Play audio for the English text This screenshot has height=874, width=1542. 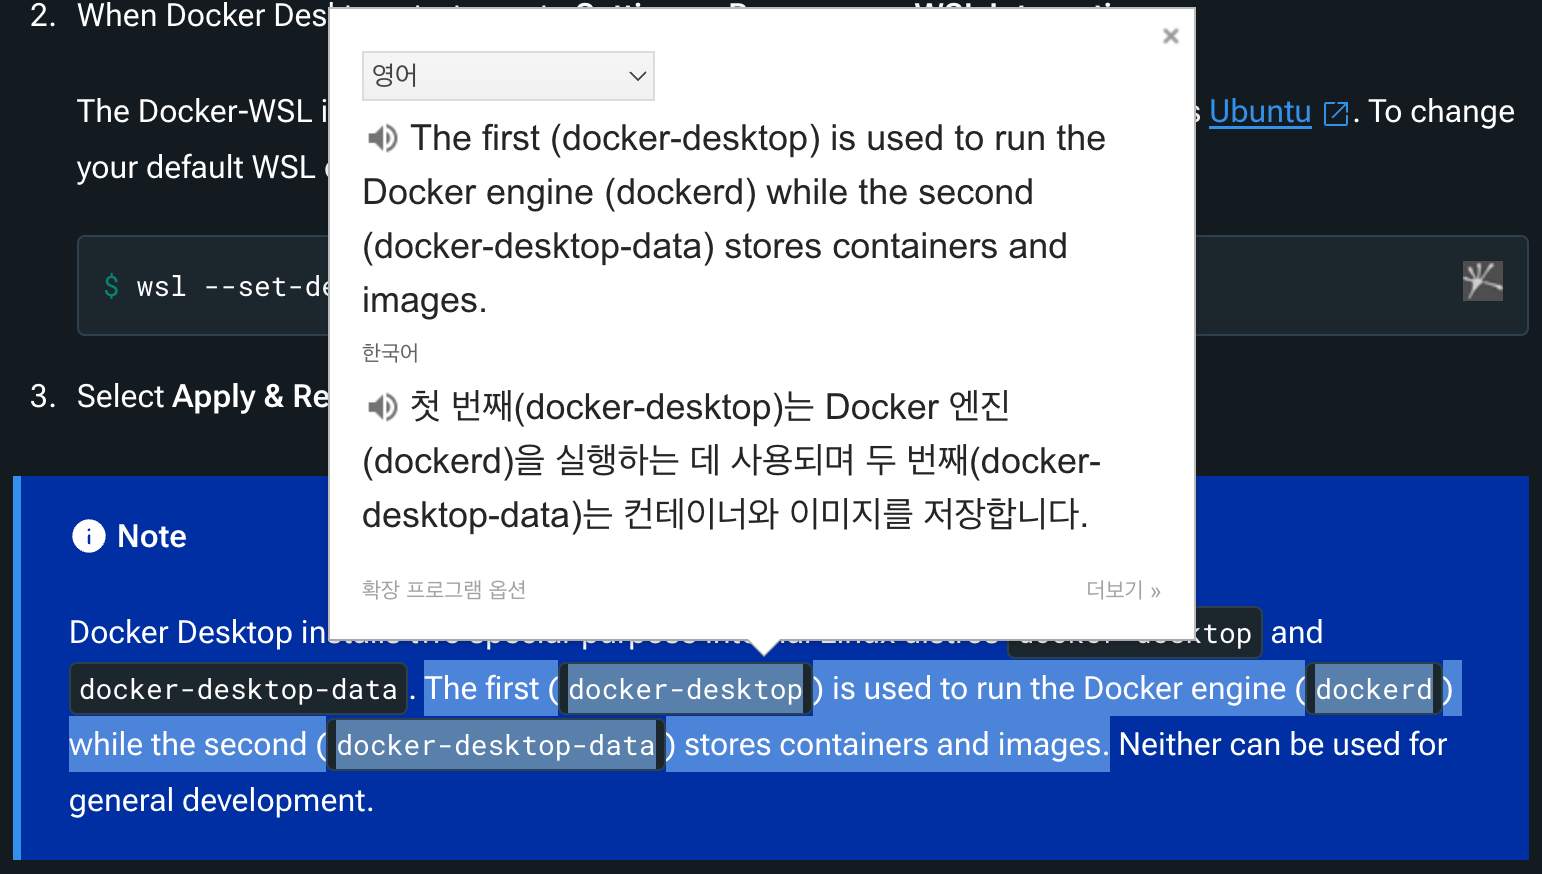click(x=382, y=138)
